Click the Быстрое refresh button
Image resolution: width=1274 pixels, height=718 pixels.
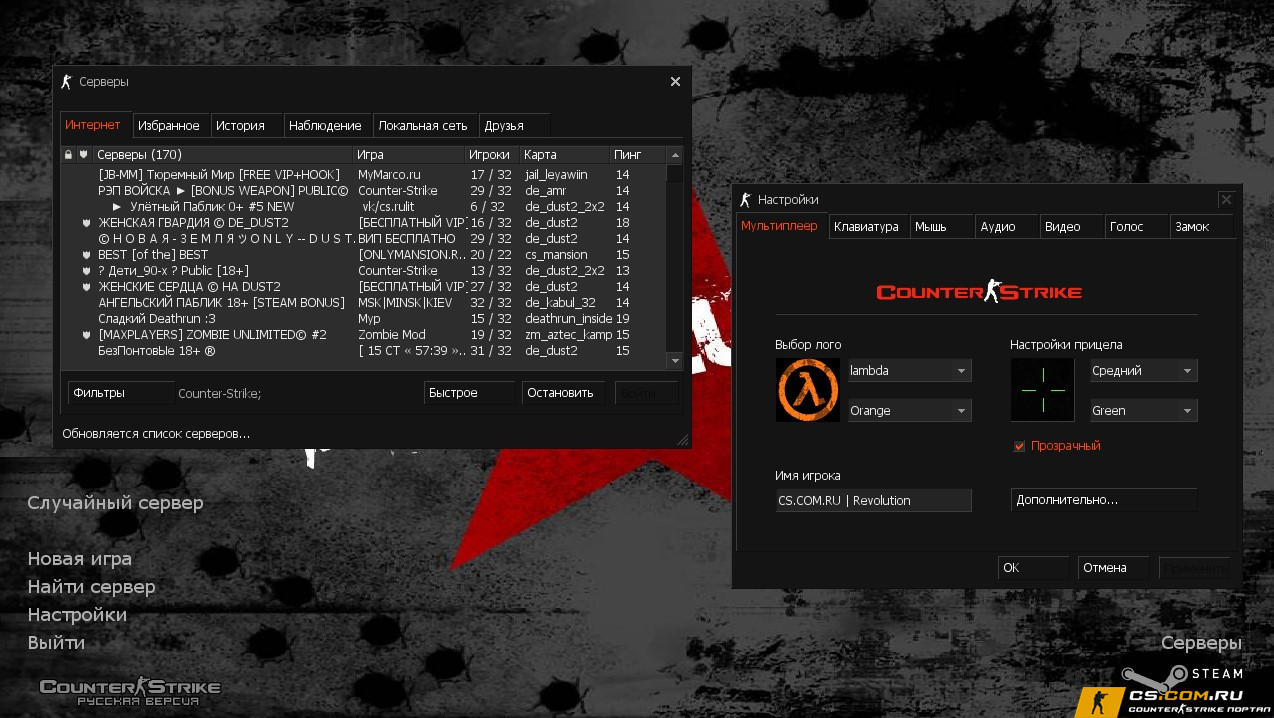pyautogui.click(x=470, y=393)
